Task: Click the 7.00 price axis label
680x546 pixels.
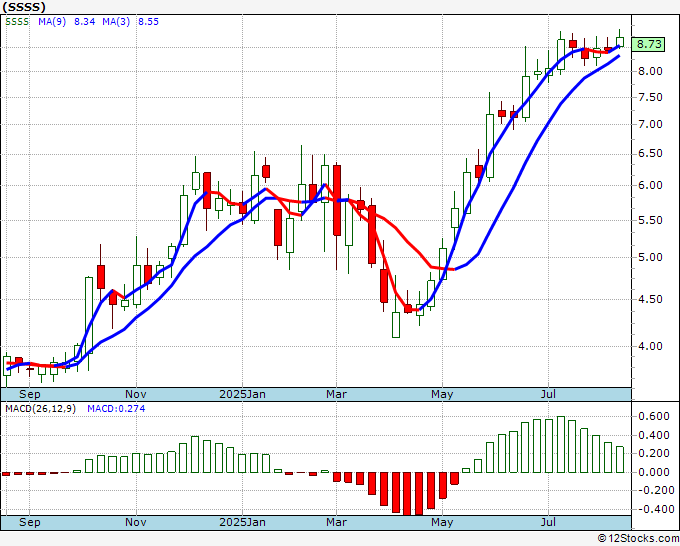Action: pyautogui.click(x=650, y=124)
